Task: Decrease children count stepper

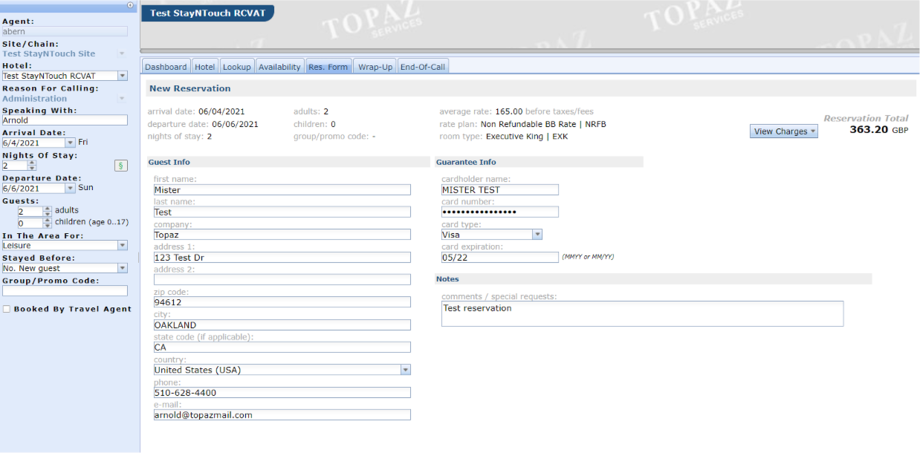Action: 48,226
